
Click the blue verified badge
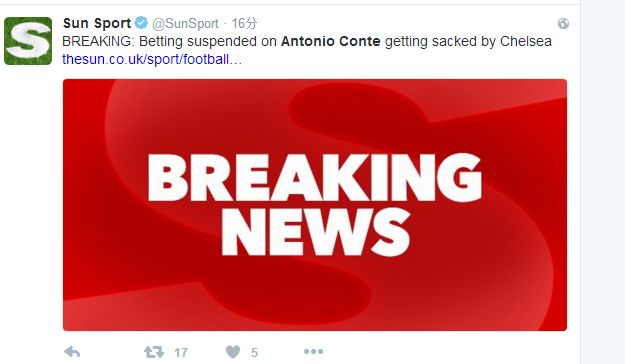(141, 23)
